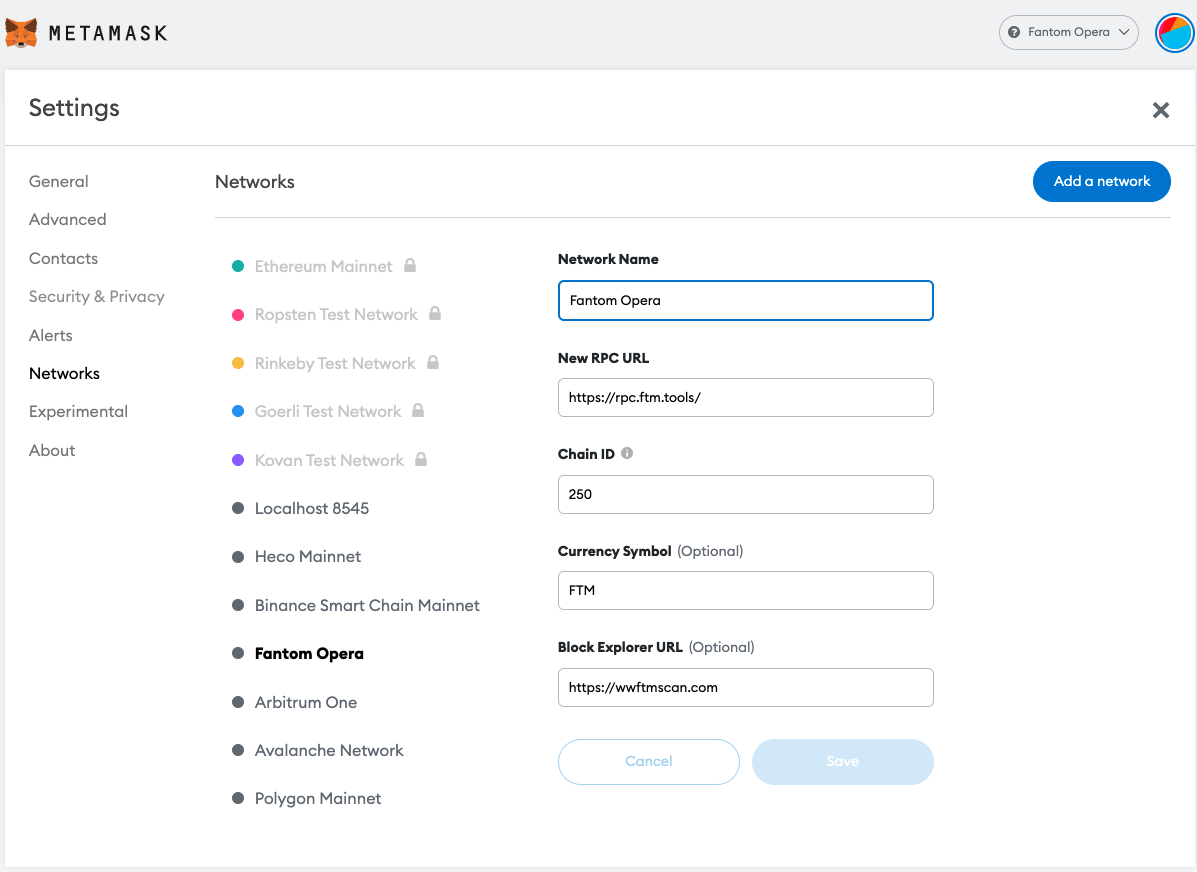Click the Currency Symbol field
This screenshot has height=872, width=1197.
(746, 590)
